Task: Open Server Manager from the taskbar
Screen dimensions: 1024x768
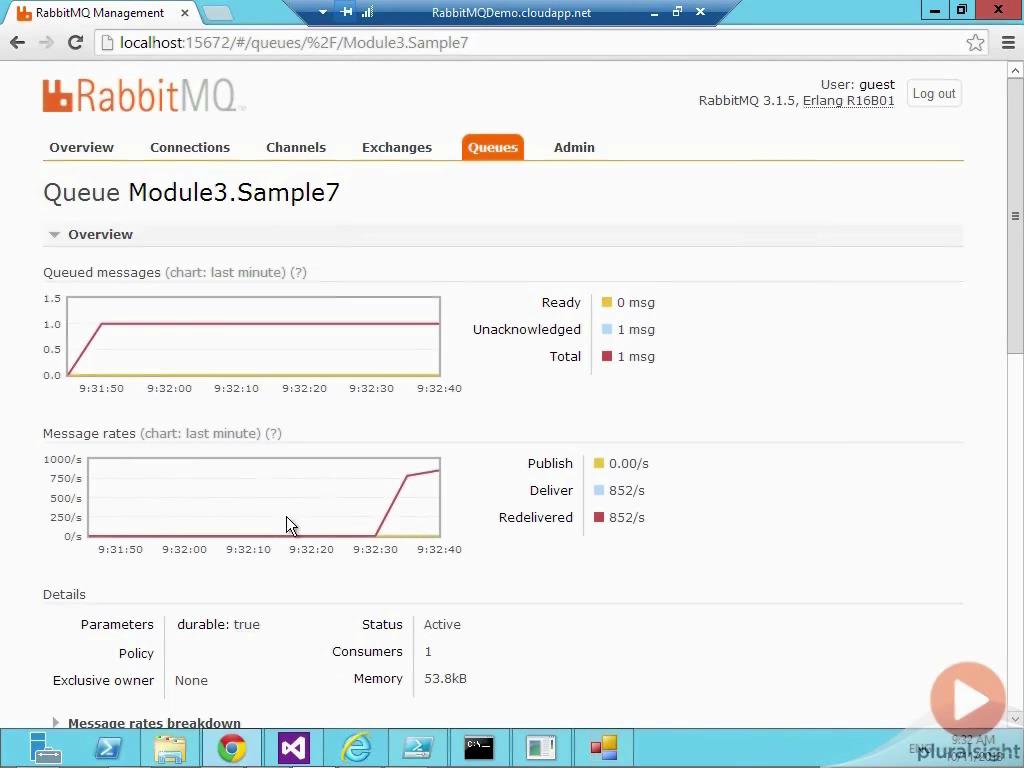Action: (44, 748)
